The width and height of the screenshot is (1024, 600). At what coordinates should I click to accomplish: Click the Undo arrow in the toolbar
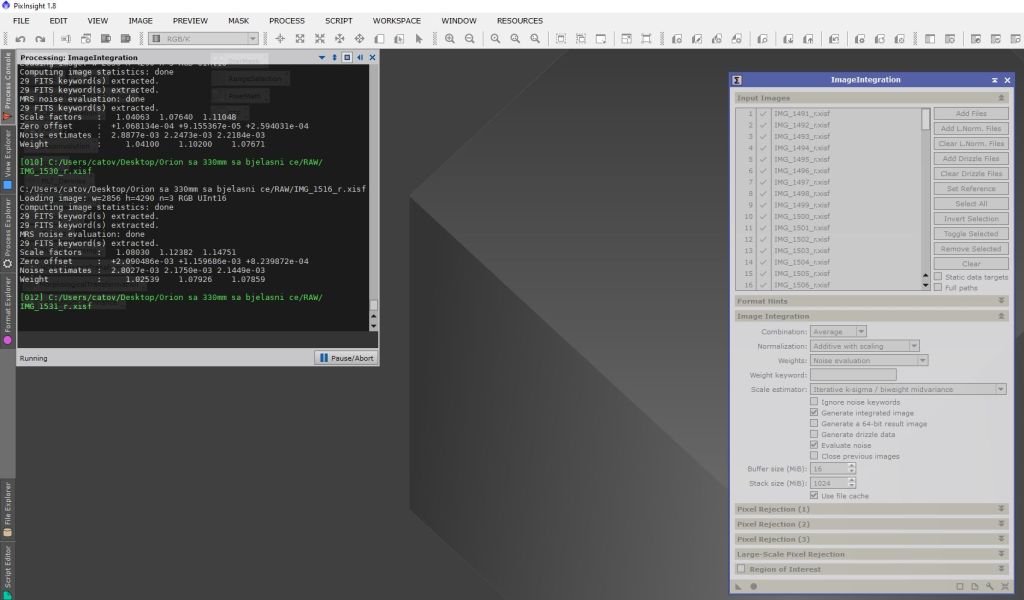(20, 39)
